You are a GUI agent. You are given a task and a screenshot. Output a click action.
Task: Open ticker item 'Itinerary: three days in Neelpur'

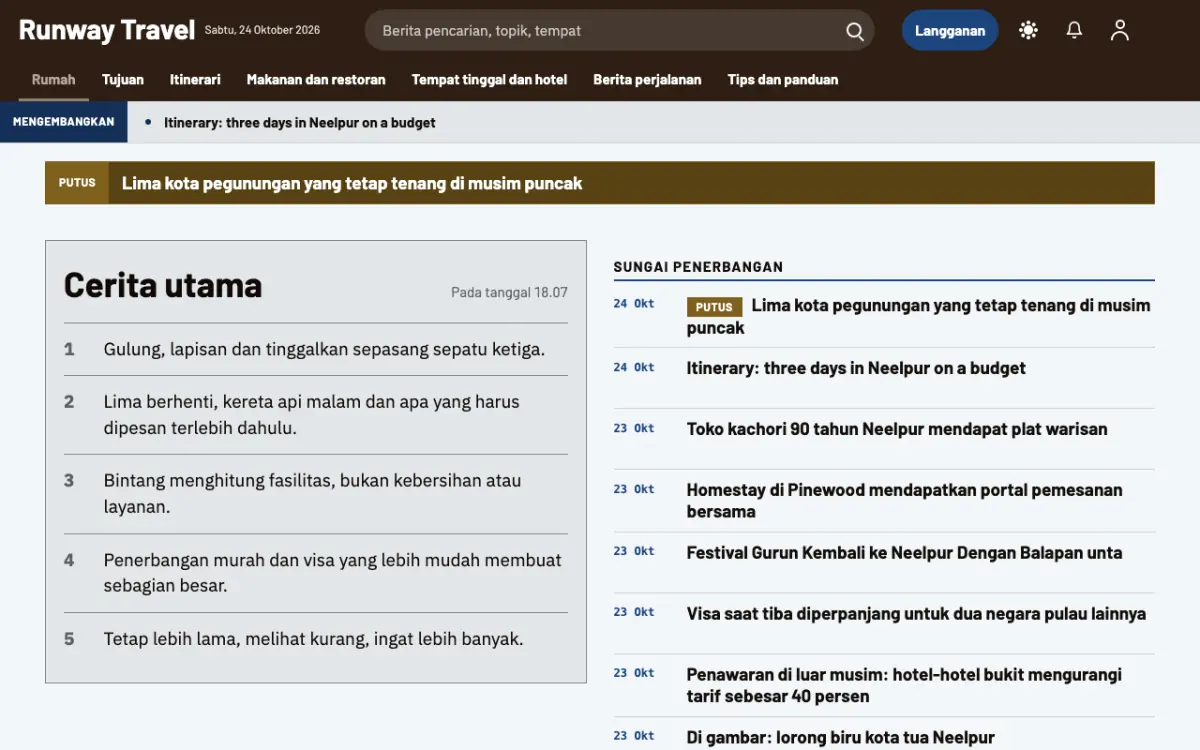click(x=300, y=122)
